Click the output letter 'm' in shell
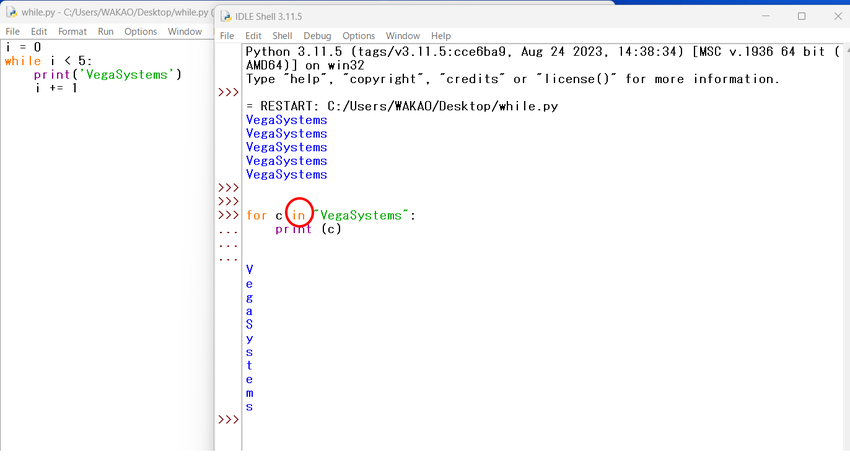 click(x=249, y=393)
